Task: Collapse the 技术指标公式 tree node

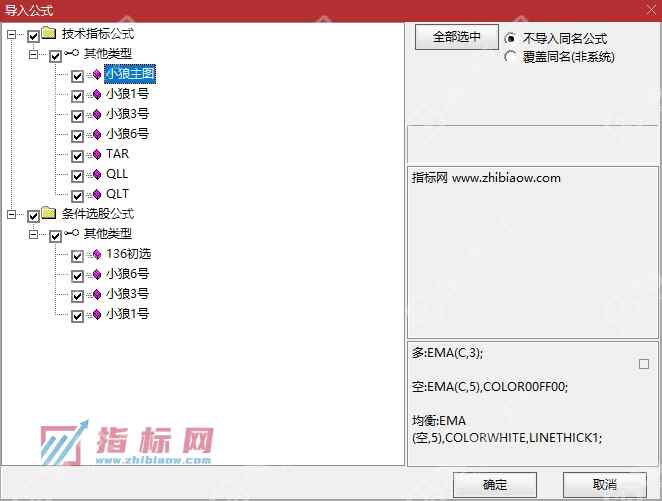Action: pos(12,34)
